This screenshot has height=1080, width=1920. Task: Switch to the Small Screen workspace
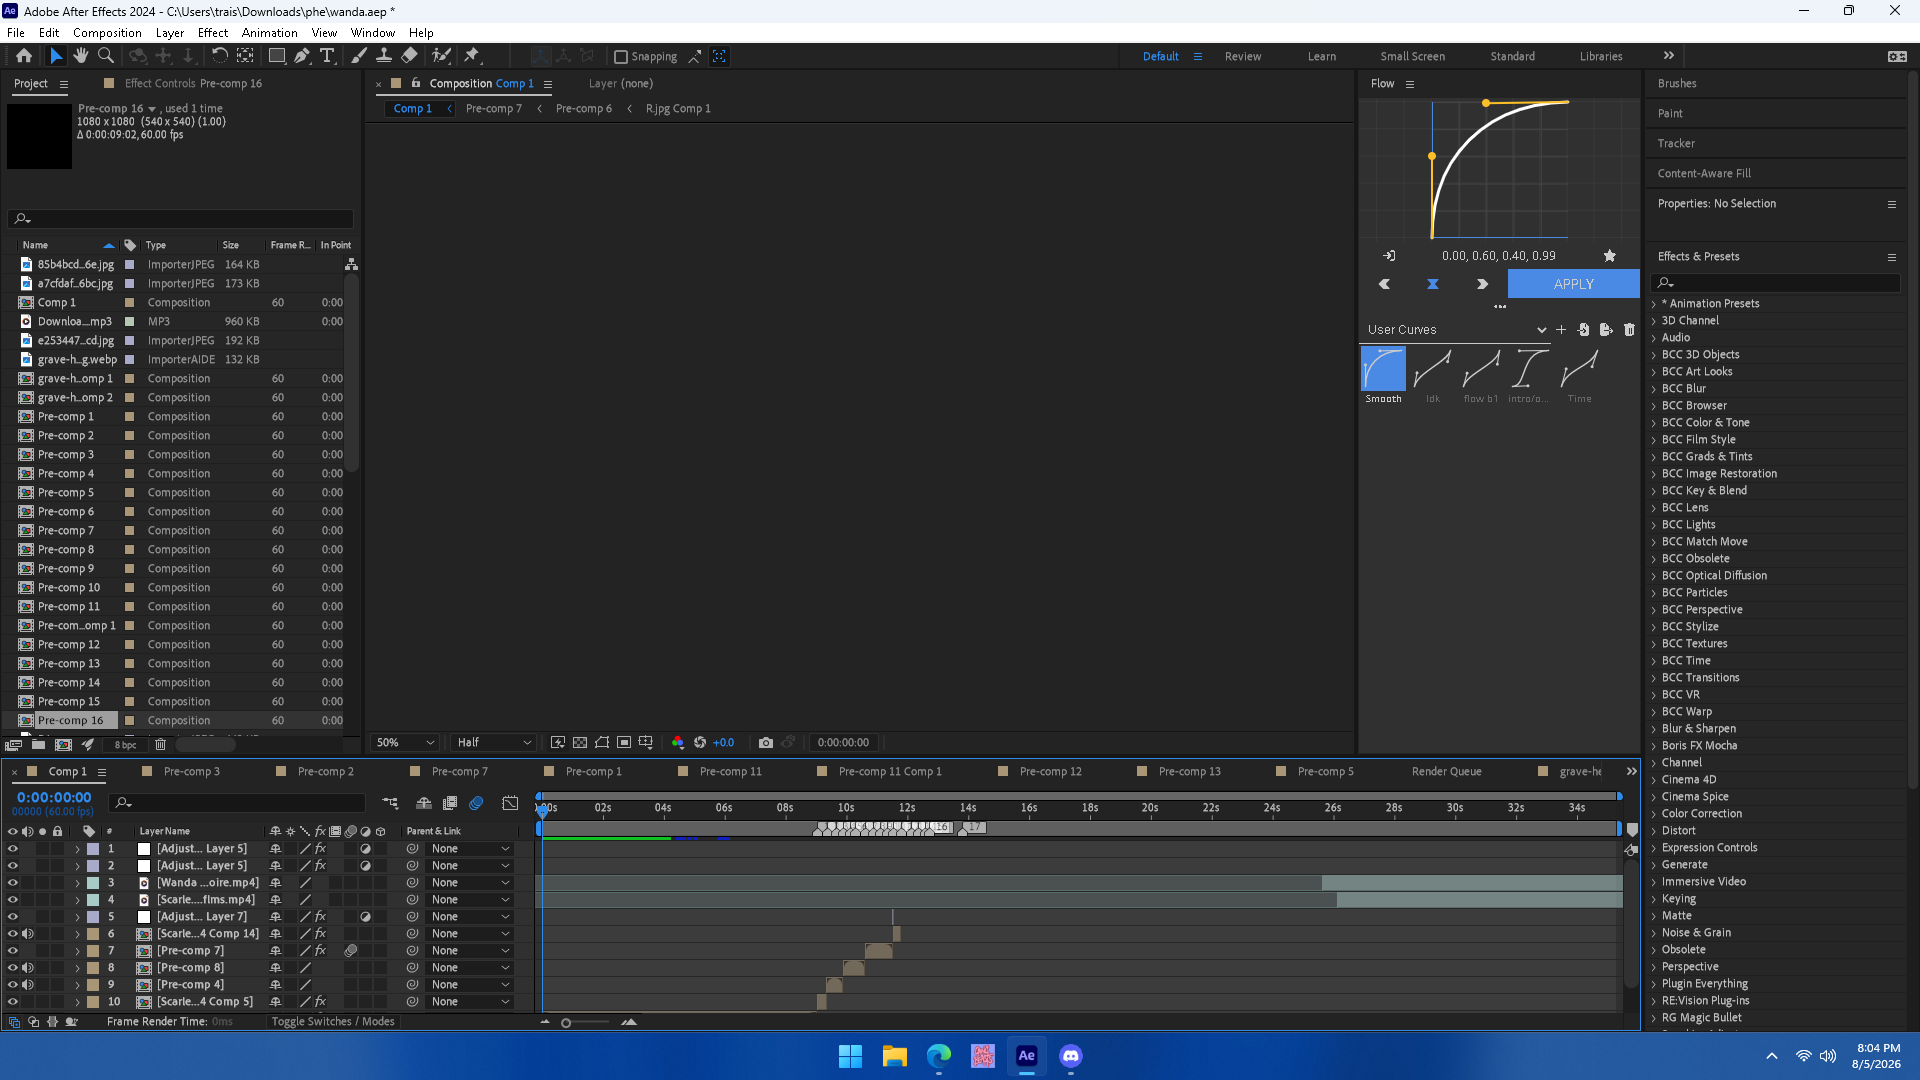coord(1413,57)
